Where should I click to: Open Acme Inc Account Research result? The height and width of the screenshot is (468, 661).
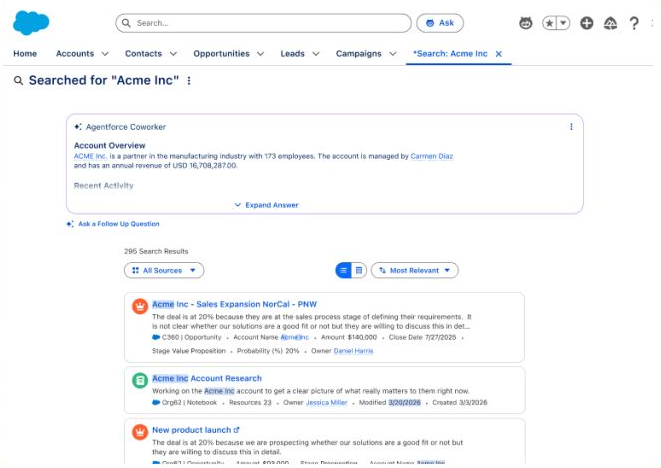tap(207, 378)
